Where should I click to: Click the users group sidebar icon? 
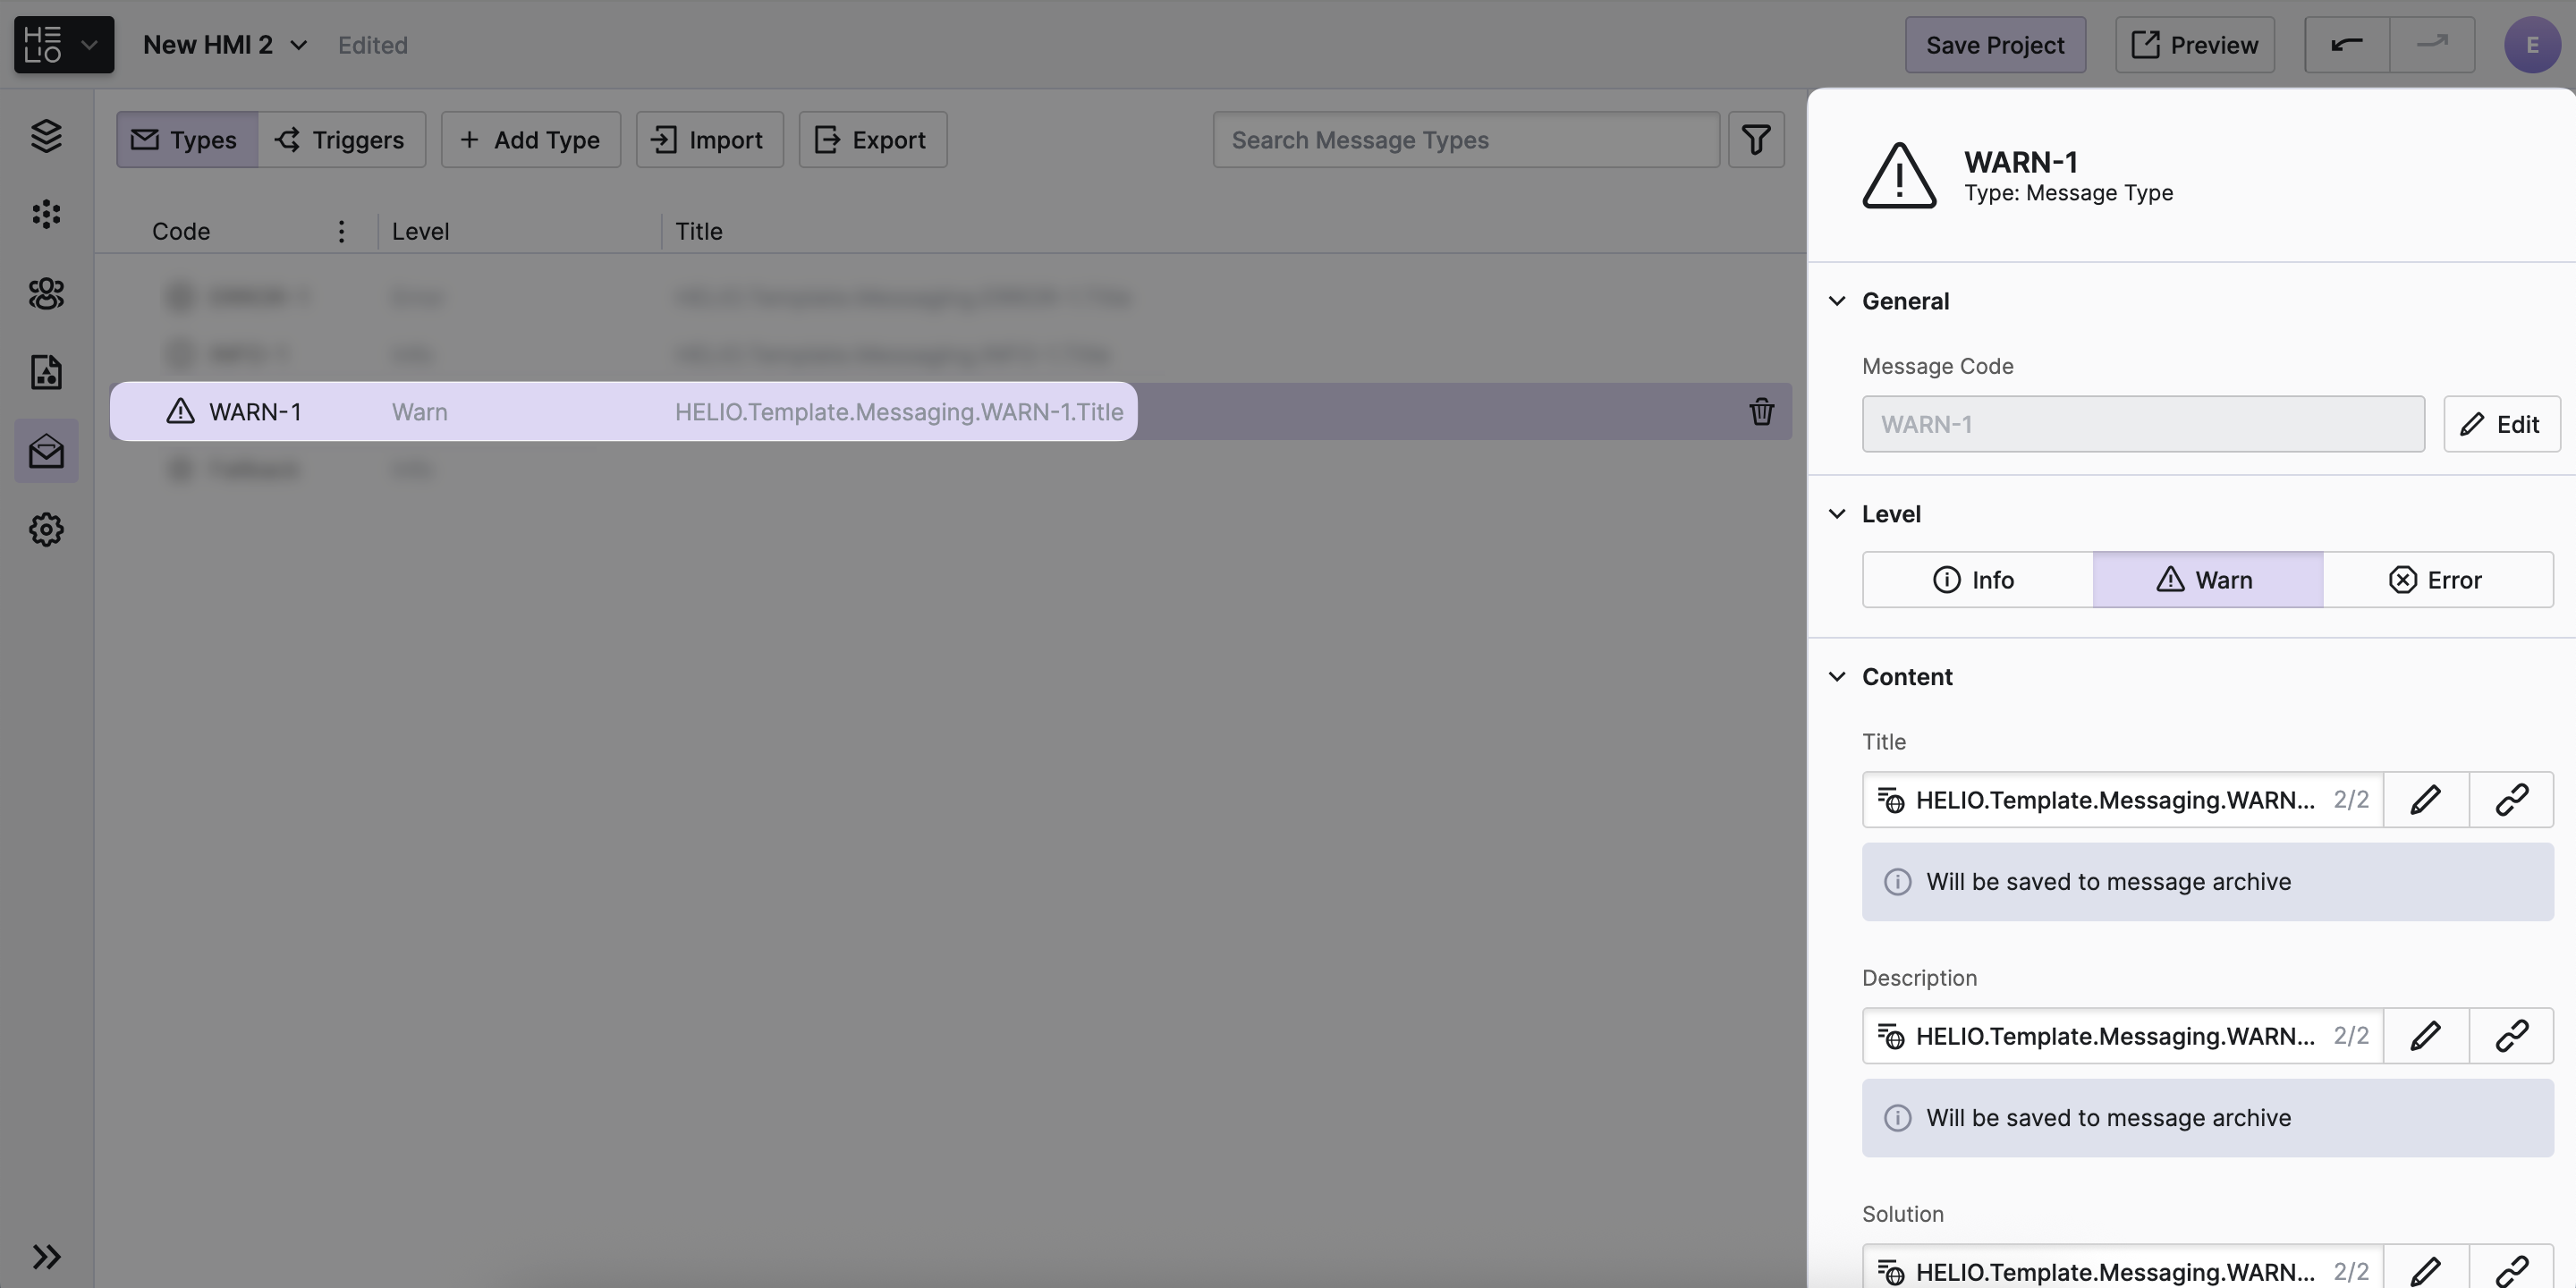(x=46, y=294)
